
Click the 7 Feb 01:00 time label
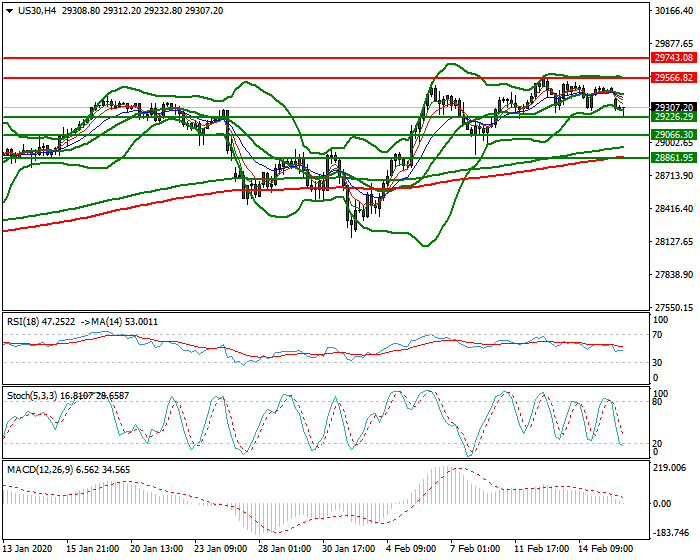[x=475, y=549]
